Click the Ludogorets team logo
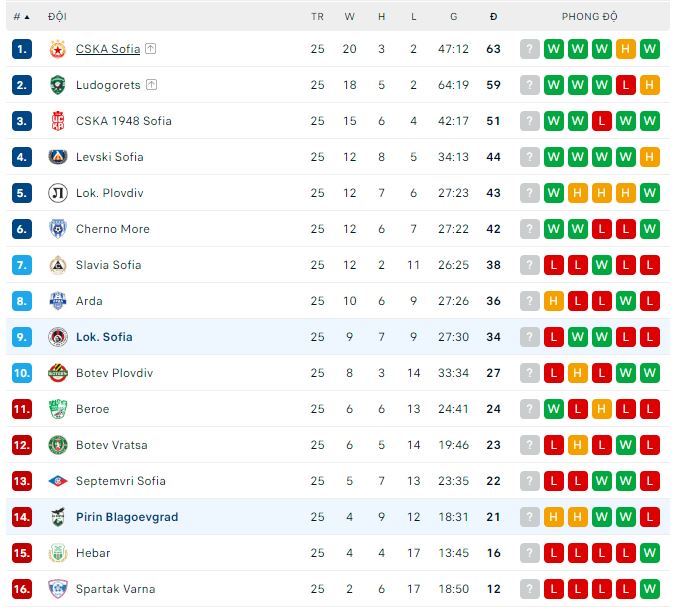674x610 pixels. pyautogui.click(x=57, y=85)
